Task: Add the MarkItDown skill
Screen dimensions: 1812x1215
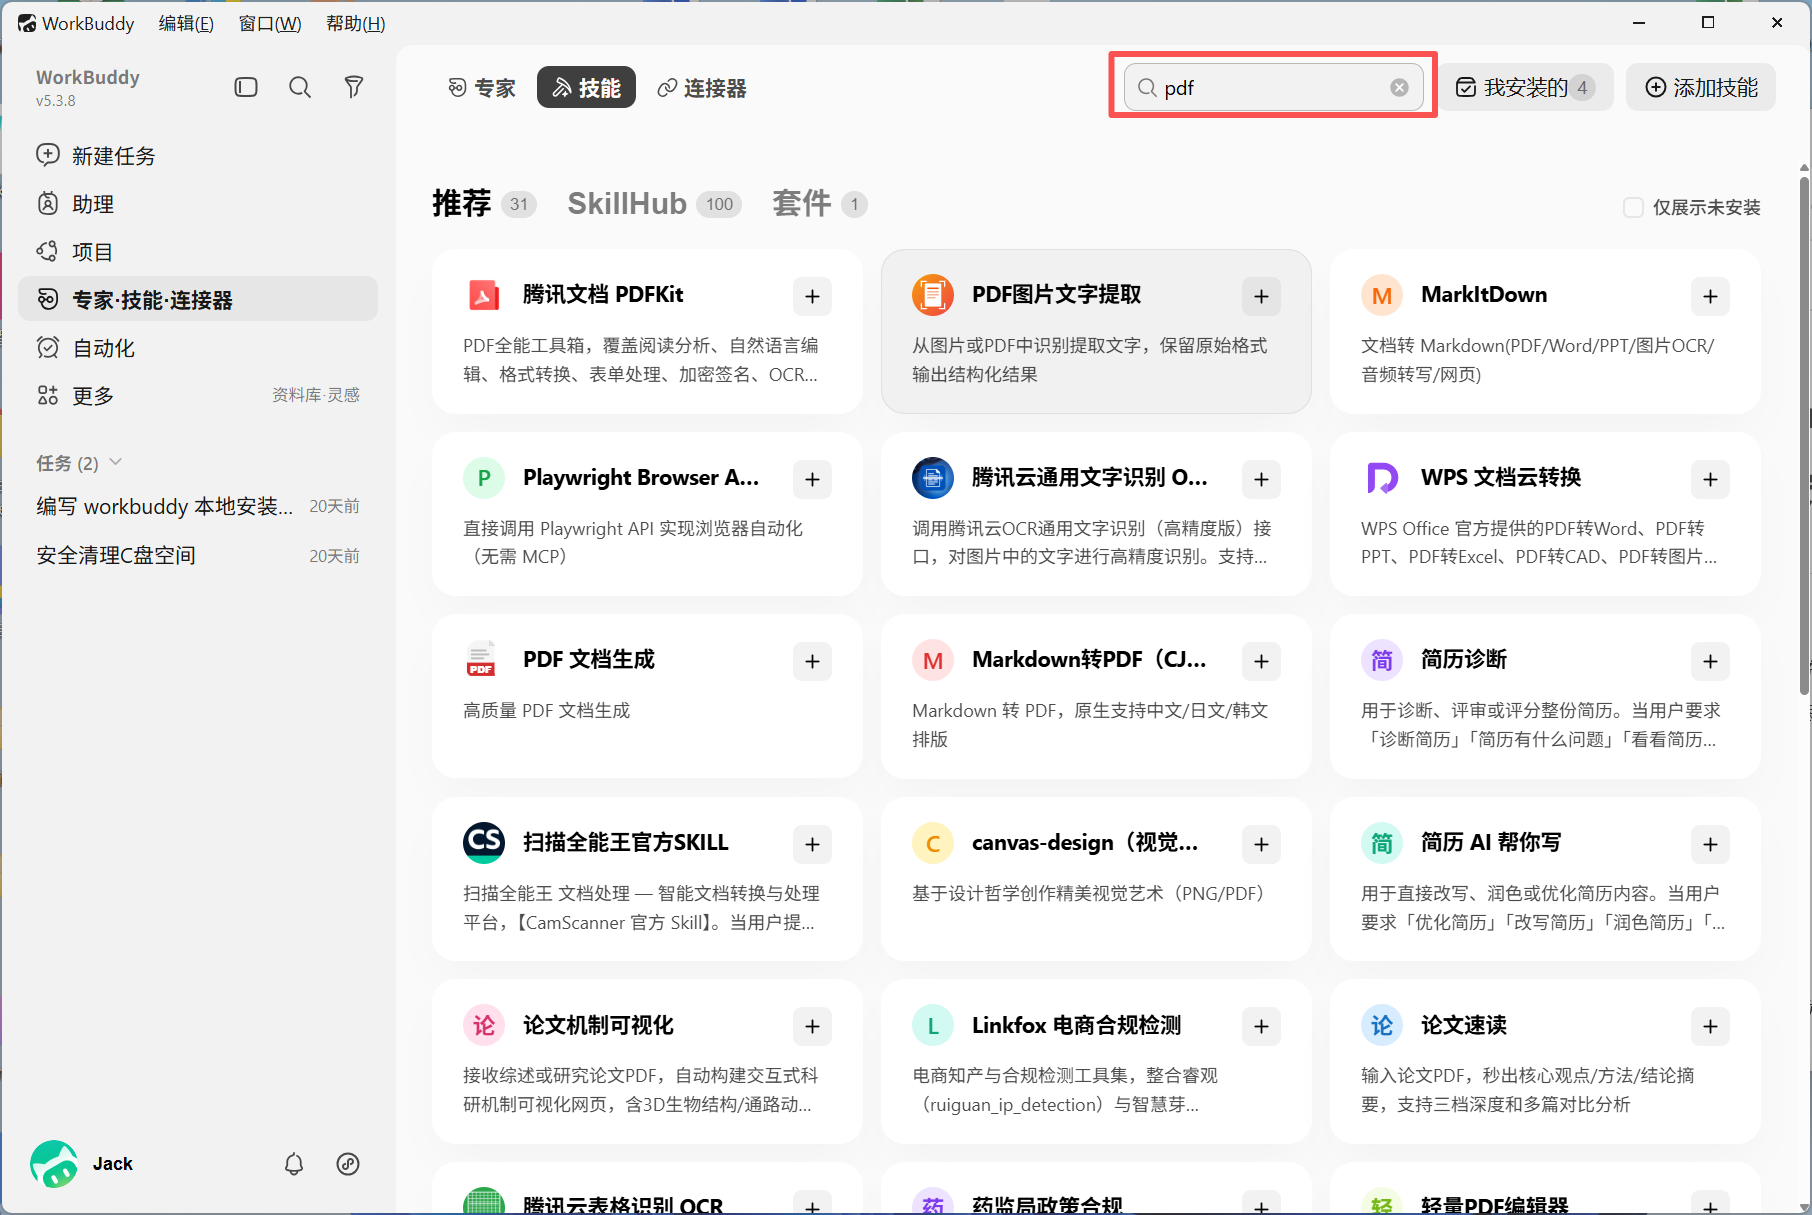Action: pos(1710,296)
